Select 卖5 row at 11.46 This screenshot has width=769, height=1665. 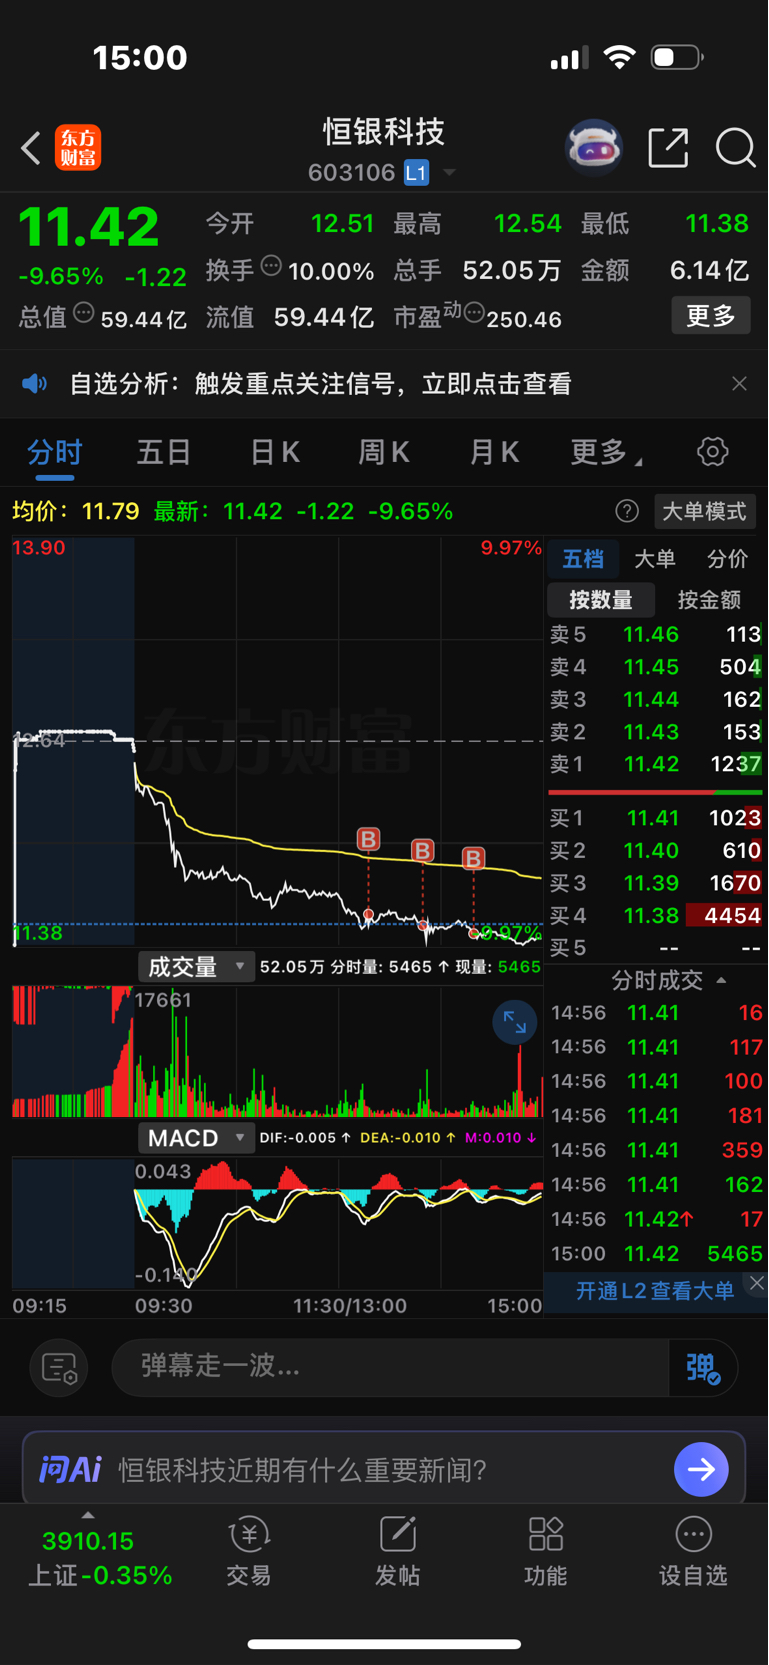[655, 635]
